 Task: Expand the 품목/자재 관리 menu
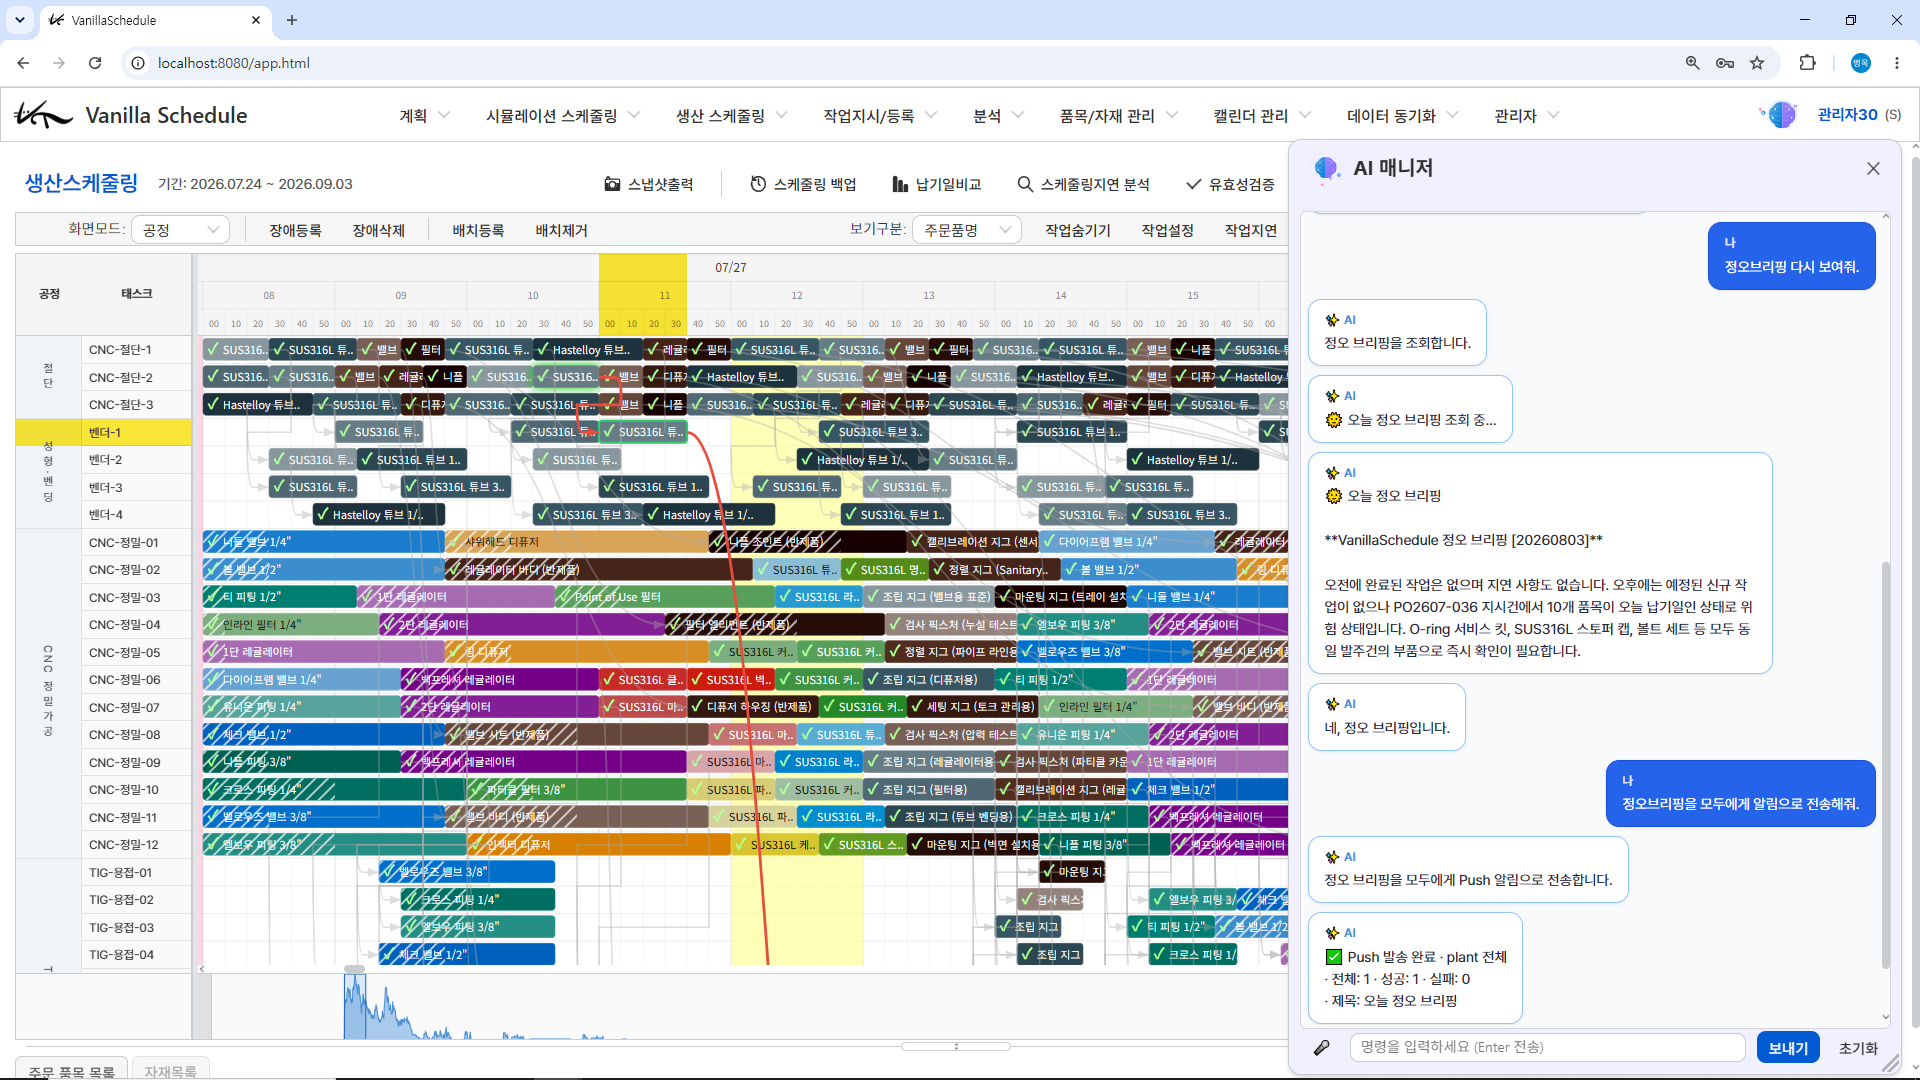[x=1119, y=116]
